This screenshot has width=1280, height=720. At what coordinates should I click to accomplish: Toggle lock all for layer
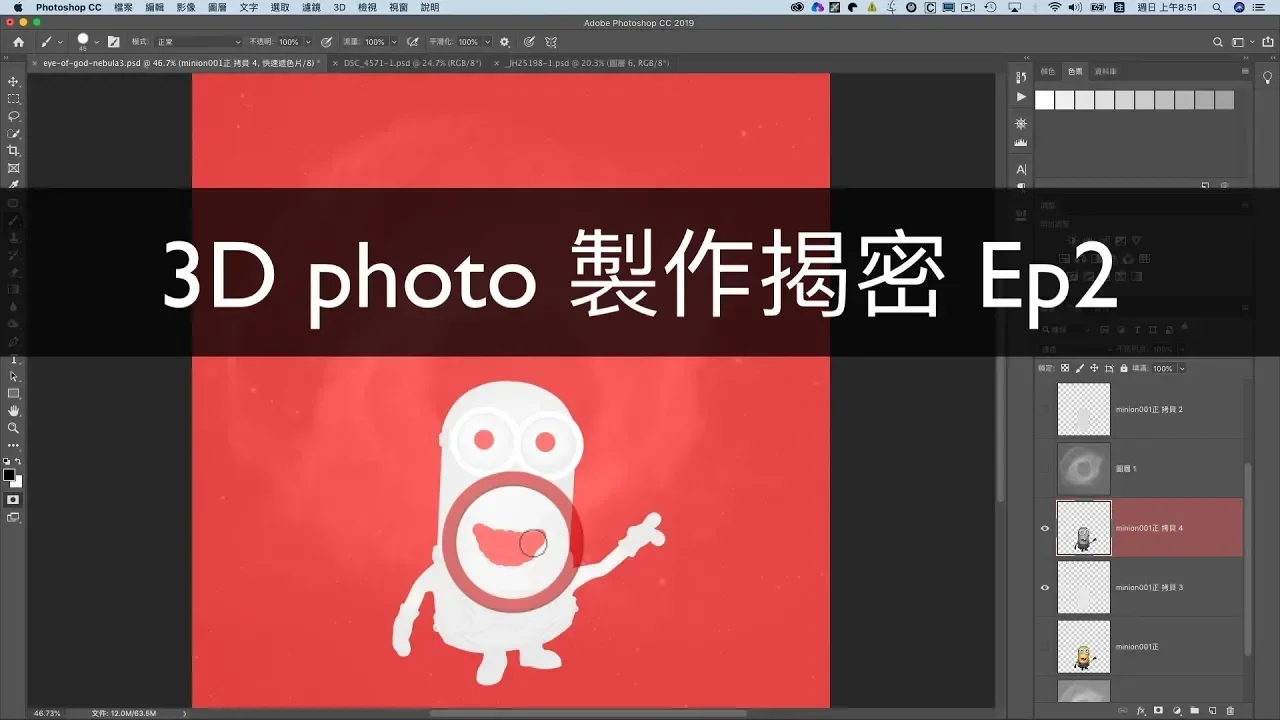1124,368
